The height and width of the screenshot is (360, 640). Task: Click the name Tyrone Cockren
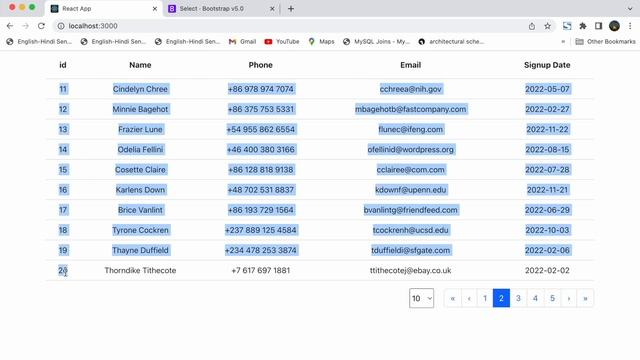140,230
